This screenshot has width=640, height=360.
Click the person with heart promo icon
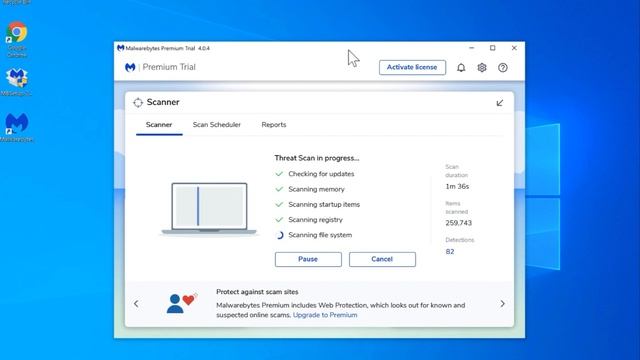[181, 303]
